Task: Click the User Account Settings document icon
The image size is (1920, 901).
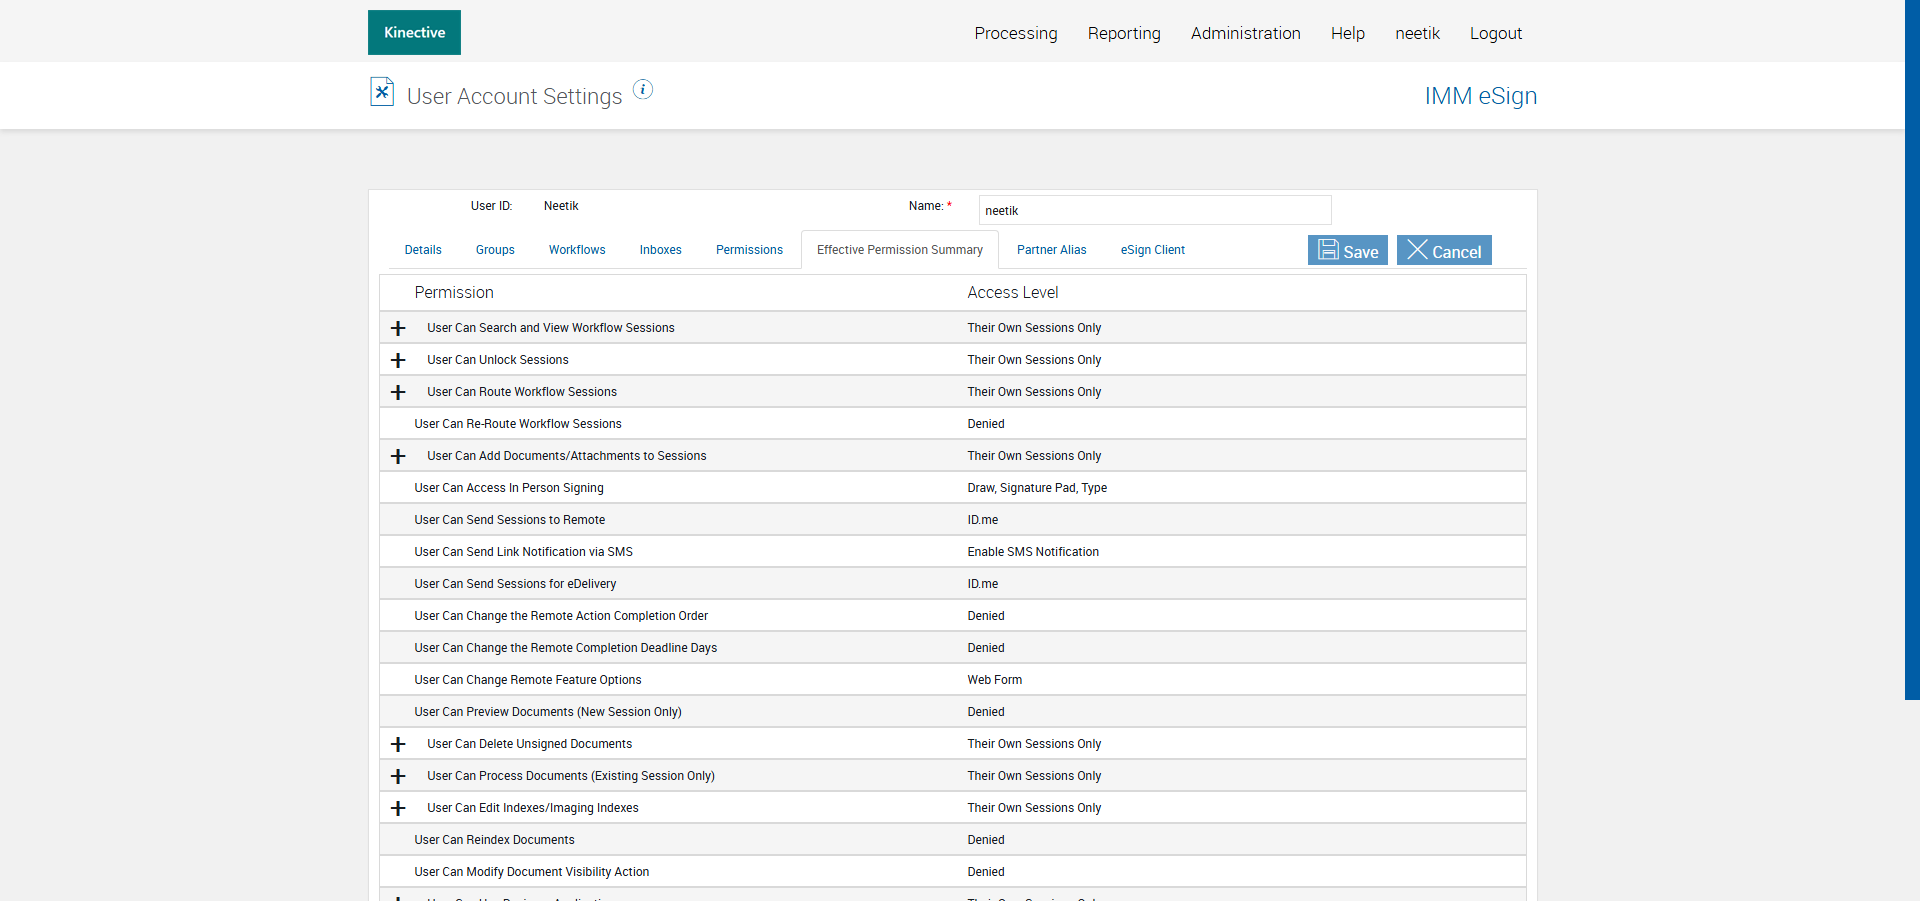Action: tap(381, 92)
